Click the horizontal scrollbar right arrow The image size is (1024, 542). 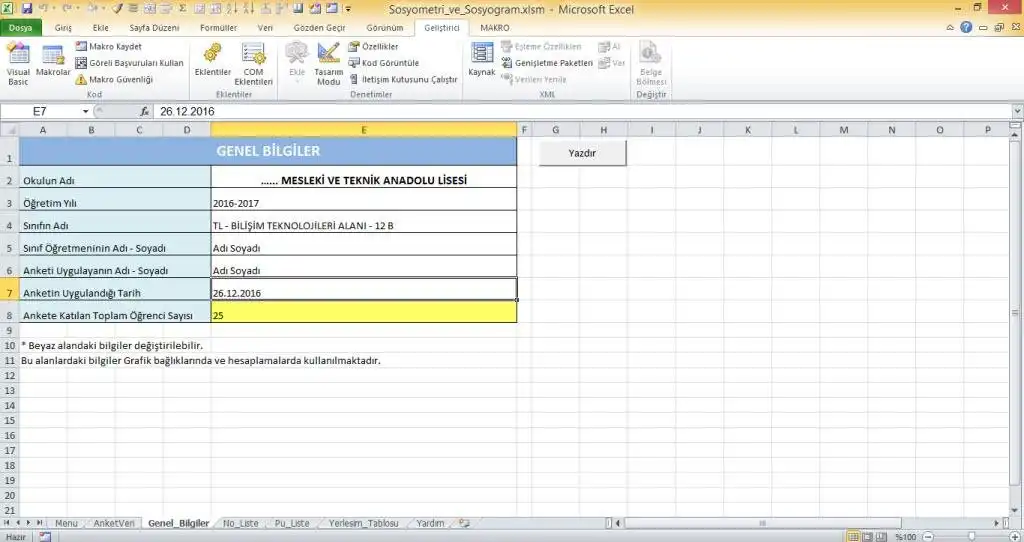(997, 523)
